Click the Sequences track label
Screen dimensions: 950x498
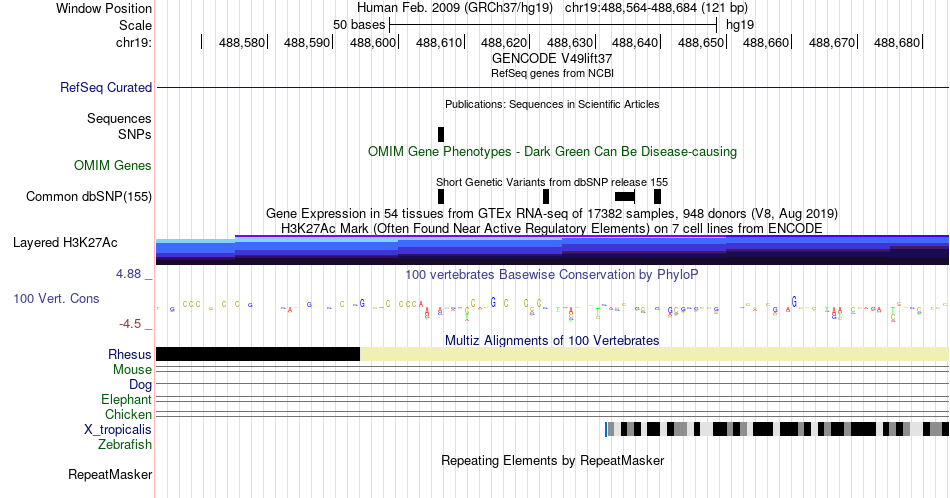point(119,118)
